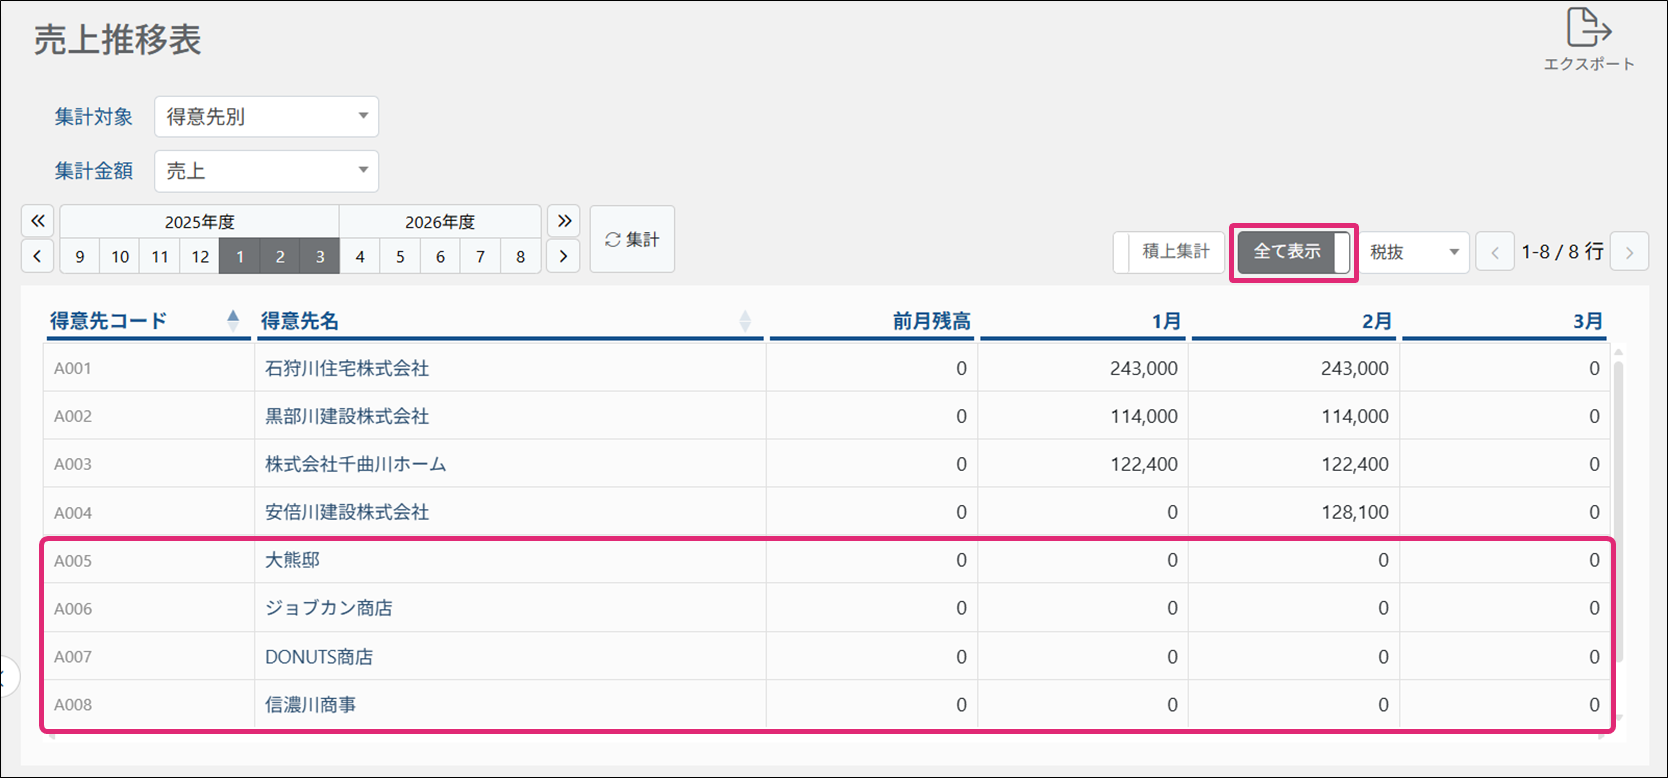The width and height of the screenshot is (1668, 778).
Task: Open the 税抜 tax display dropdown
Action: pyautogui.click(x=1414, y=253)
